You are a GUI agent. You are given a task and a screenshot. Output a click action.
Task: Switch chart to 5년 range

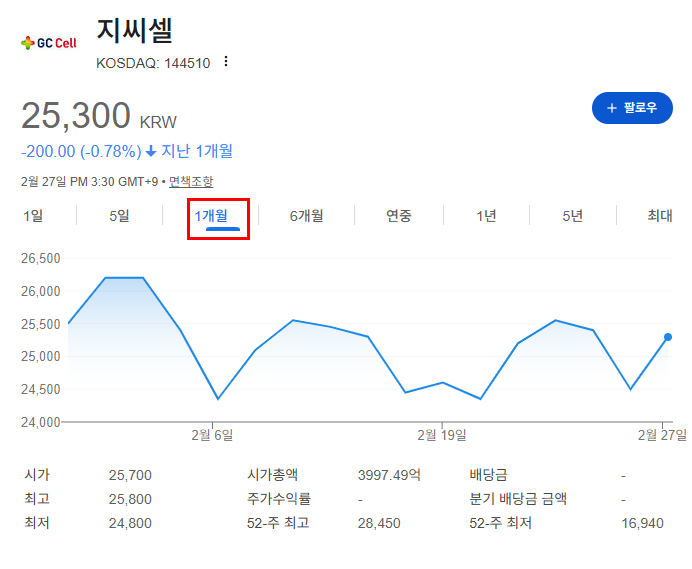tap(572, 216)
